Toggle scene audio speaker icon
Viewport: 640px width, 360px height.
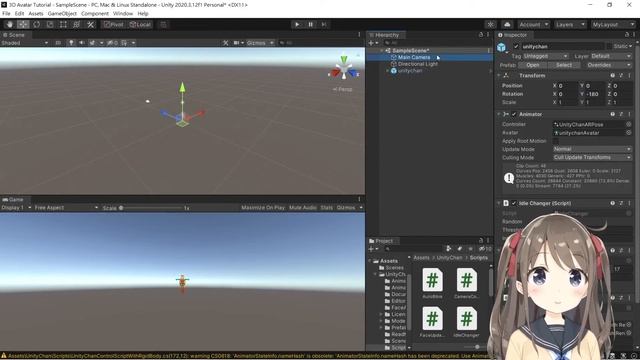[x=82, y=42]
